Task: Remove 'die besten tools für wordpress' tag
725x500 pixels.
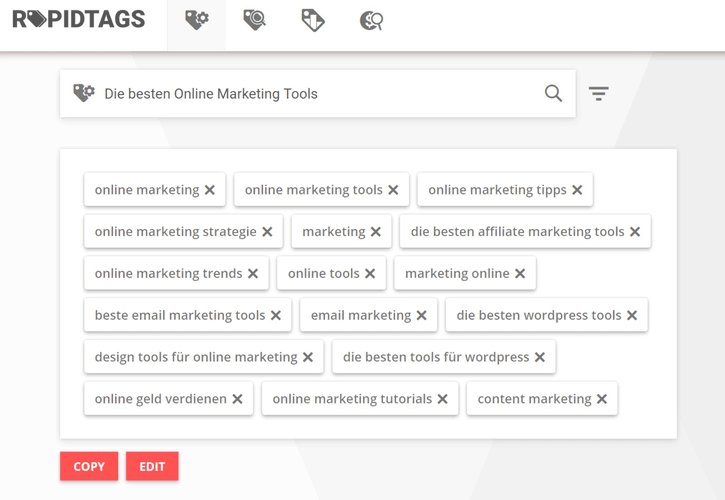Action: [x=540, y=357]
